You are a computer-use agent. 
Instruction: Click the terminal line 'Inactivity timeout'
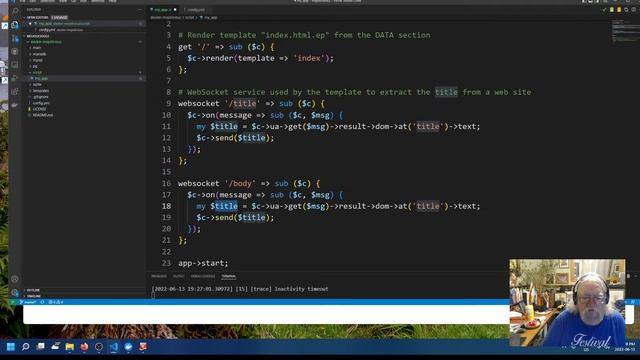(240, 289)
